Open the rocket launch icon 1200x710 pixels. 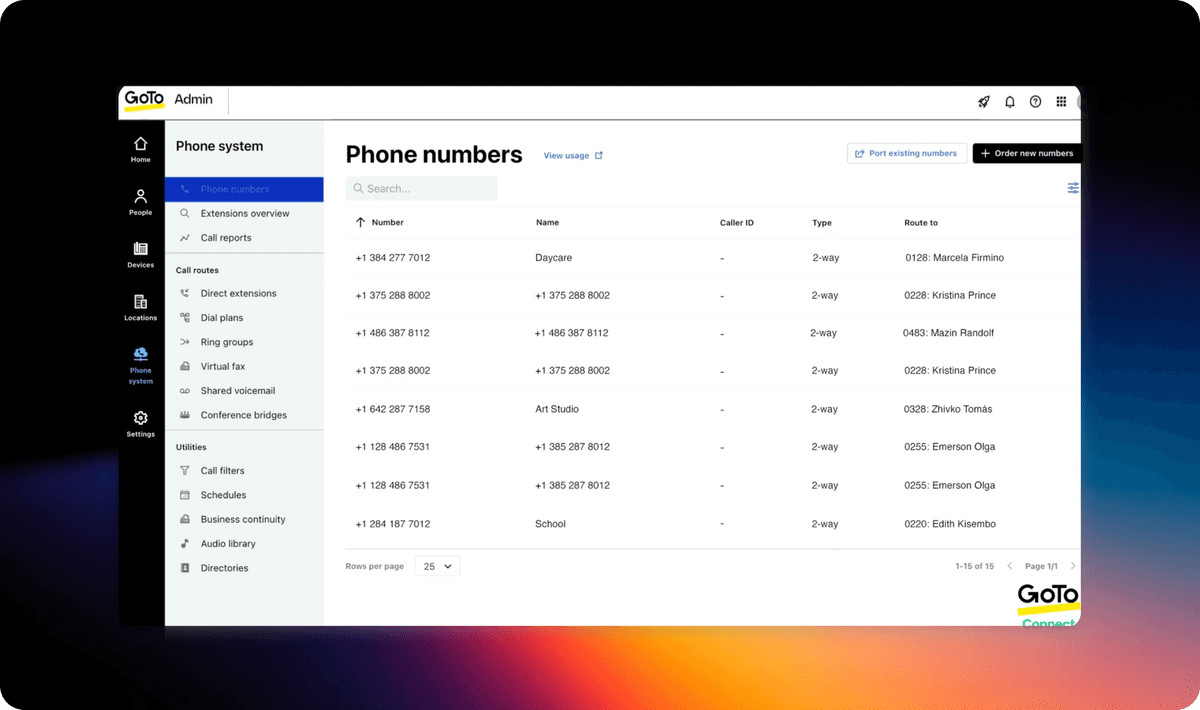tap(984, 102)
